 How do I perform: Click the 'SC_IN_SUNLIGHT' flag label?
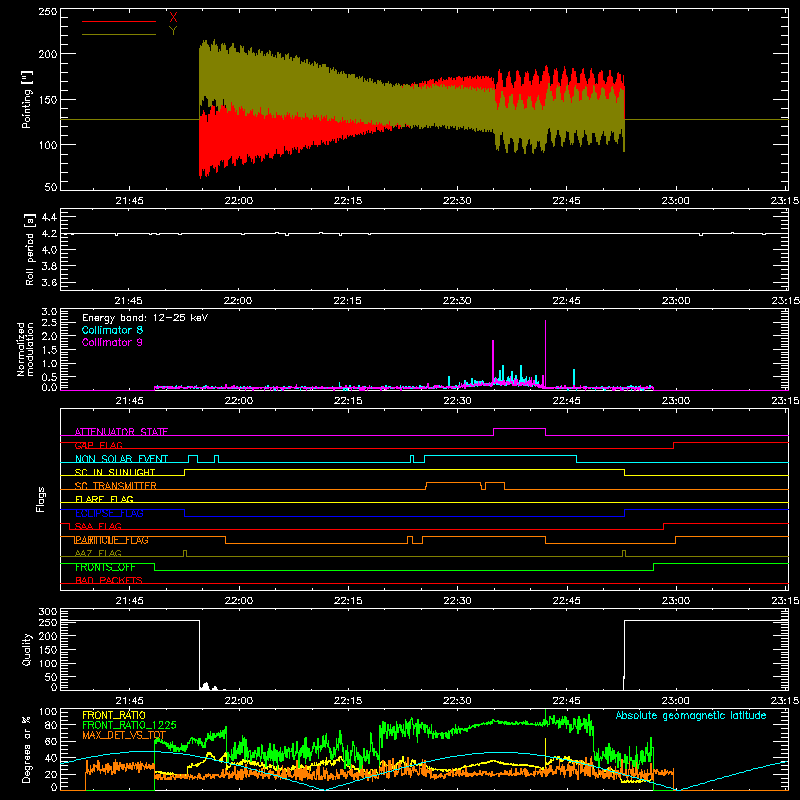(x=115, y=472)
